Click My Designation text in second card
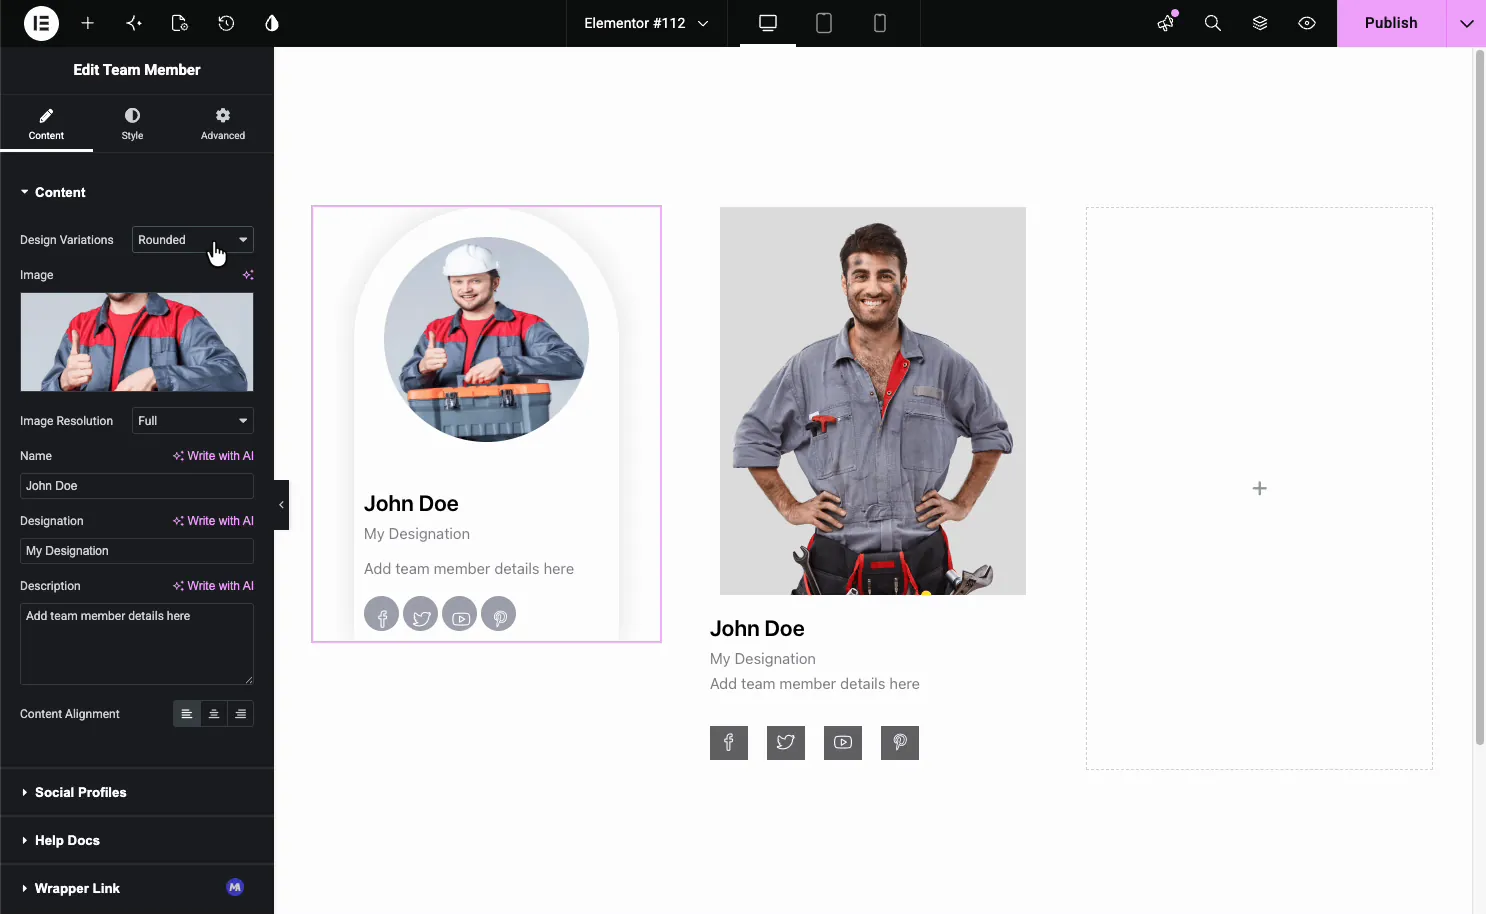 pyautogui.click(x=763, y=659)
